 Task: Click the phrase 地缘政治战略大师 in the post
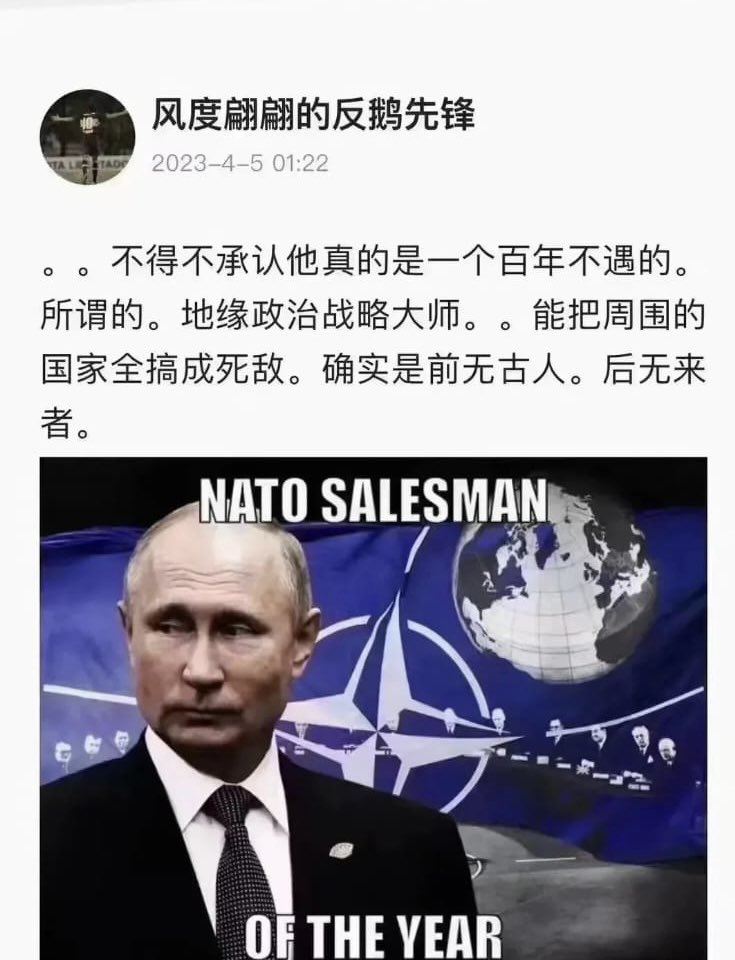[x=321, y=317]
